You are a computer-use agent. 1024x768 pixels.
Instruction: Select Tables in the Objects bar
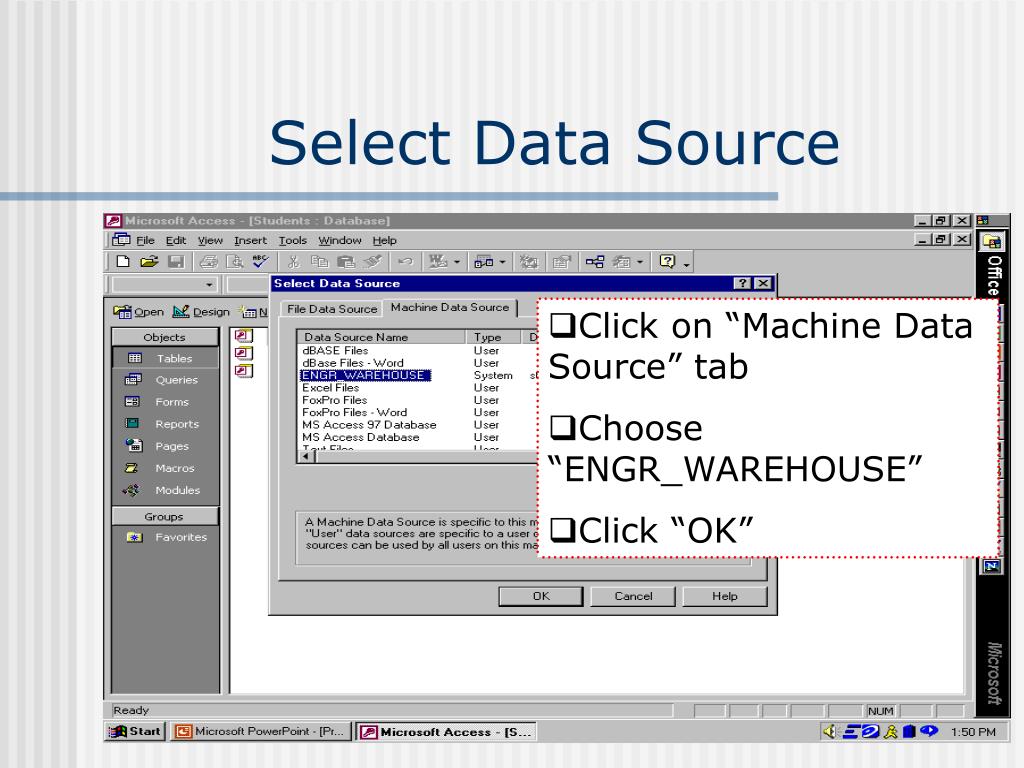click(x=165, y=358)
